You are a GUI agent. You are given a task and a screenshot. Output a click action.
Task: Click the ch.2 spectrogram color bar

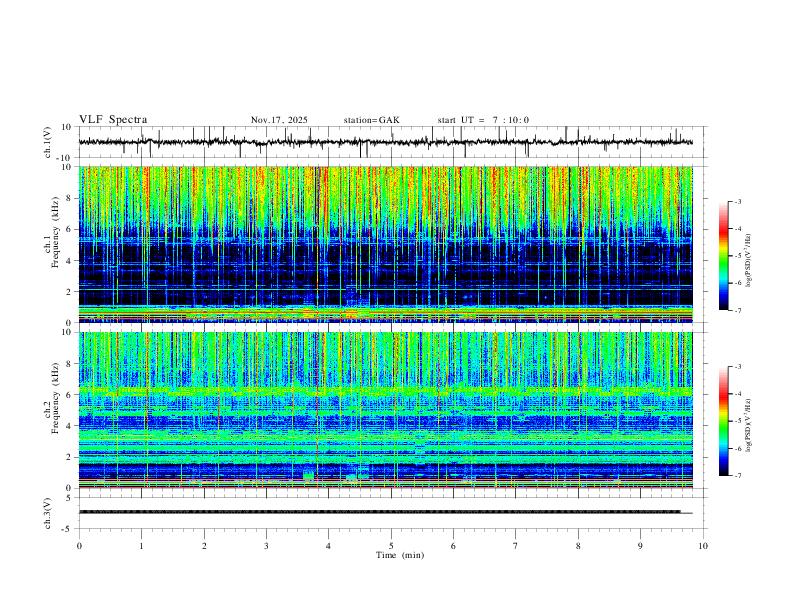tap(724, 421)
